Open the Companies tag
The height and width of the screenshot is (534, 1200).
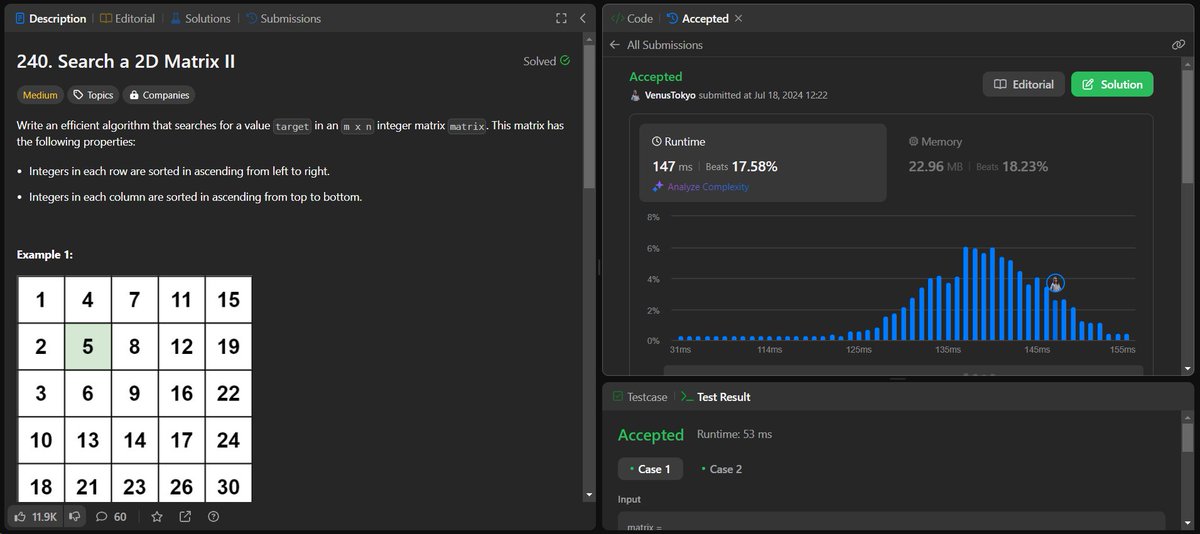(157, 95)
